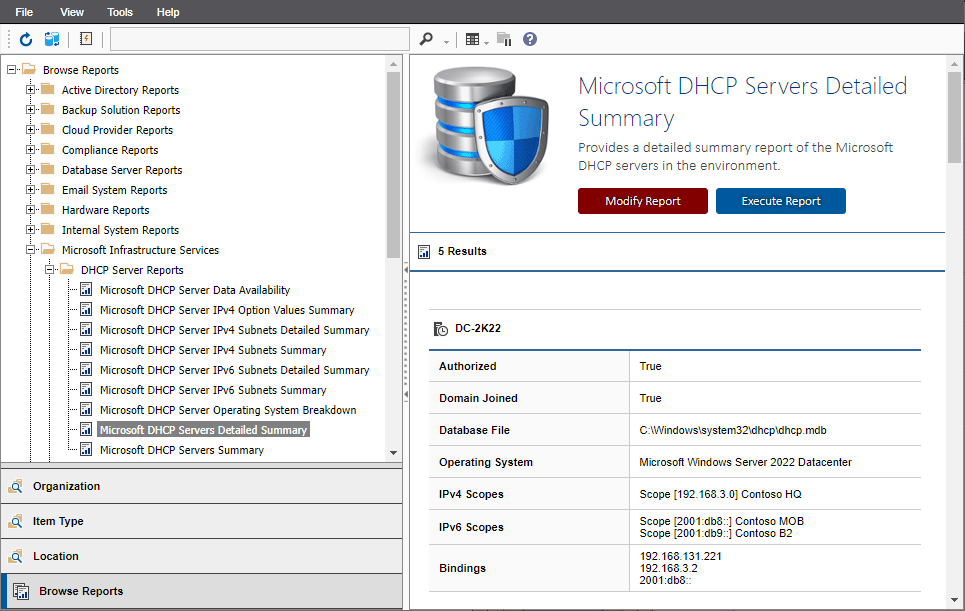Click the IPv4 Subnets Summary report icon
This screenshot has width=965, height=611.
point(87,349)
